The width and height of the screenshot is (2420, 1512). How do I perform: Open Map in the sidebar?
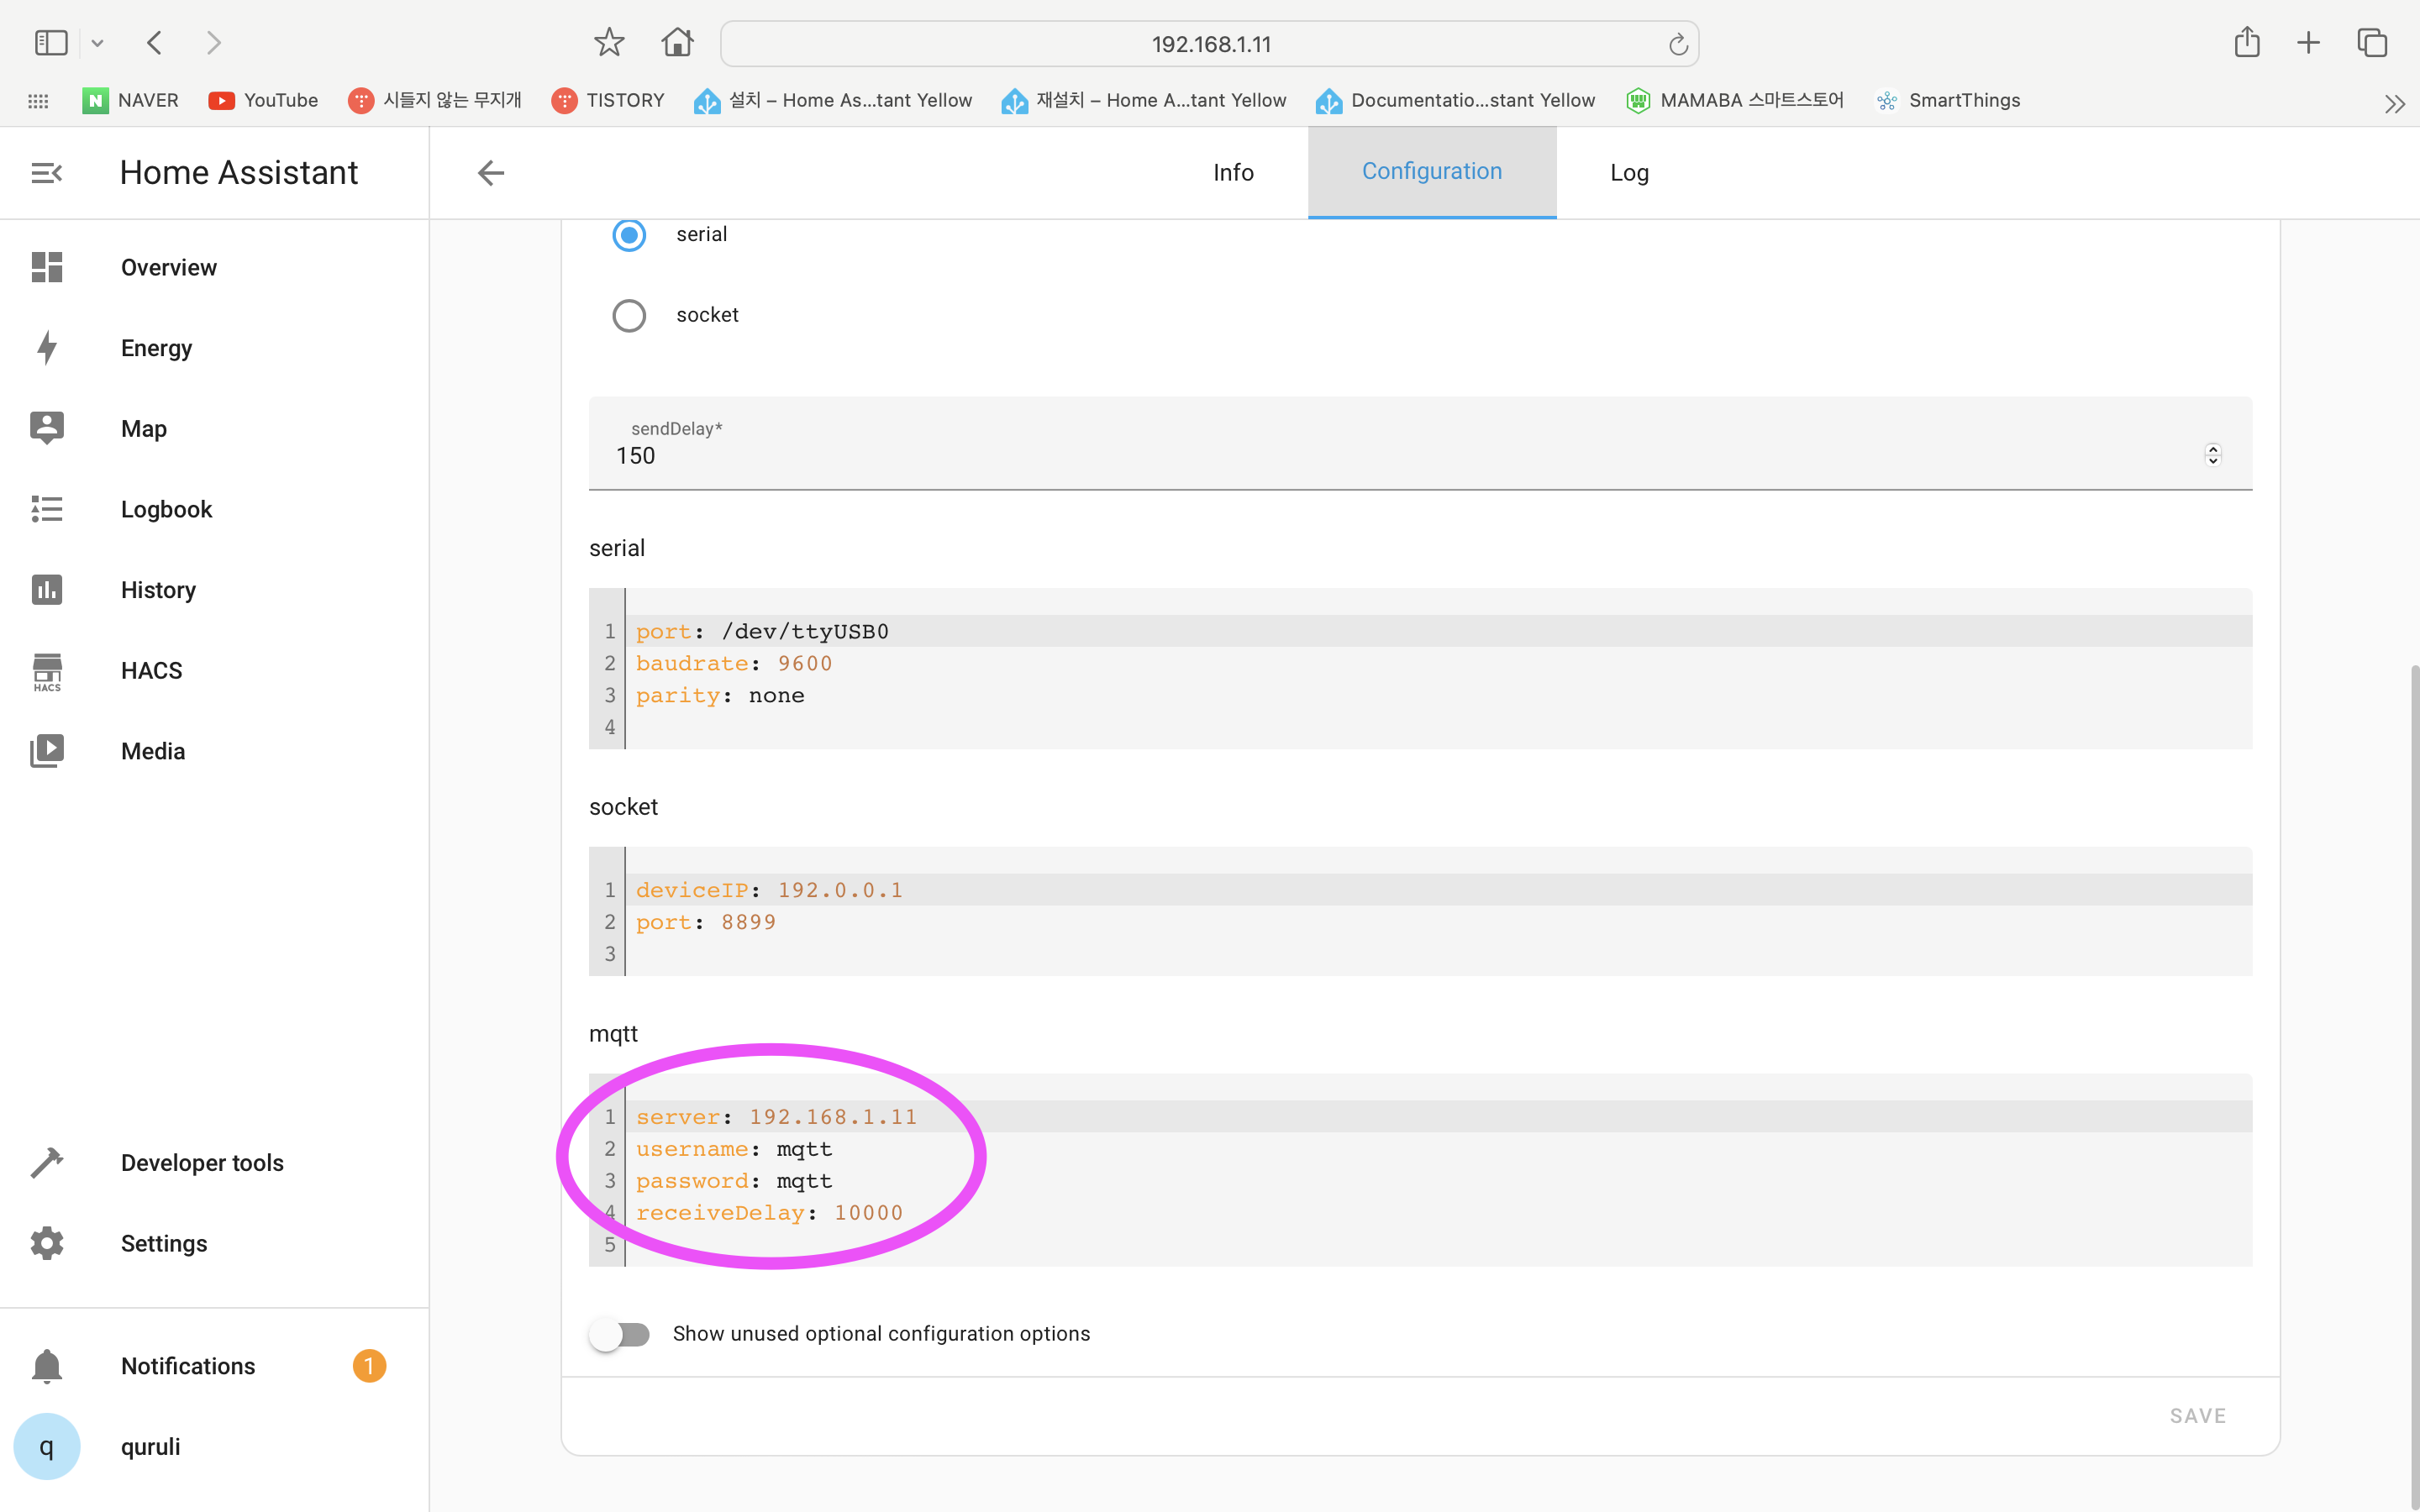tap(214, 429)
